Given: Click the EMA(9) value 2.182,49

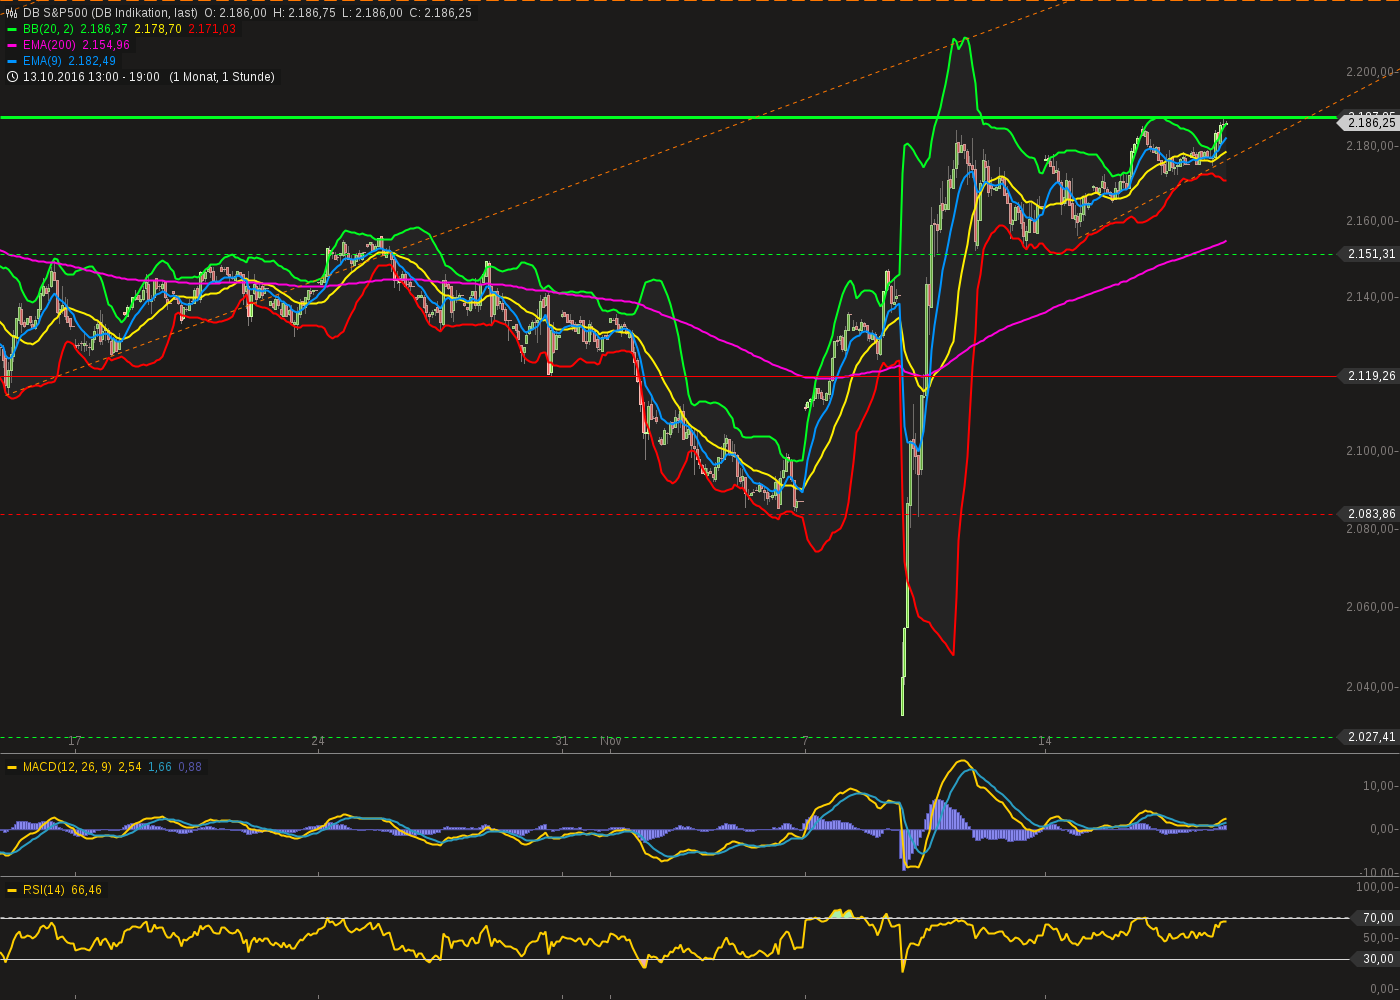Looking at the screenshot, I should 92,61.
